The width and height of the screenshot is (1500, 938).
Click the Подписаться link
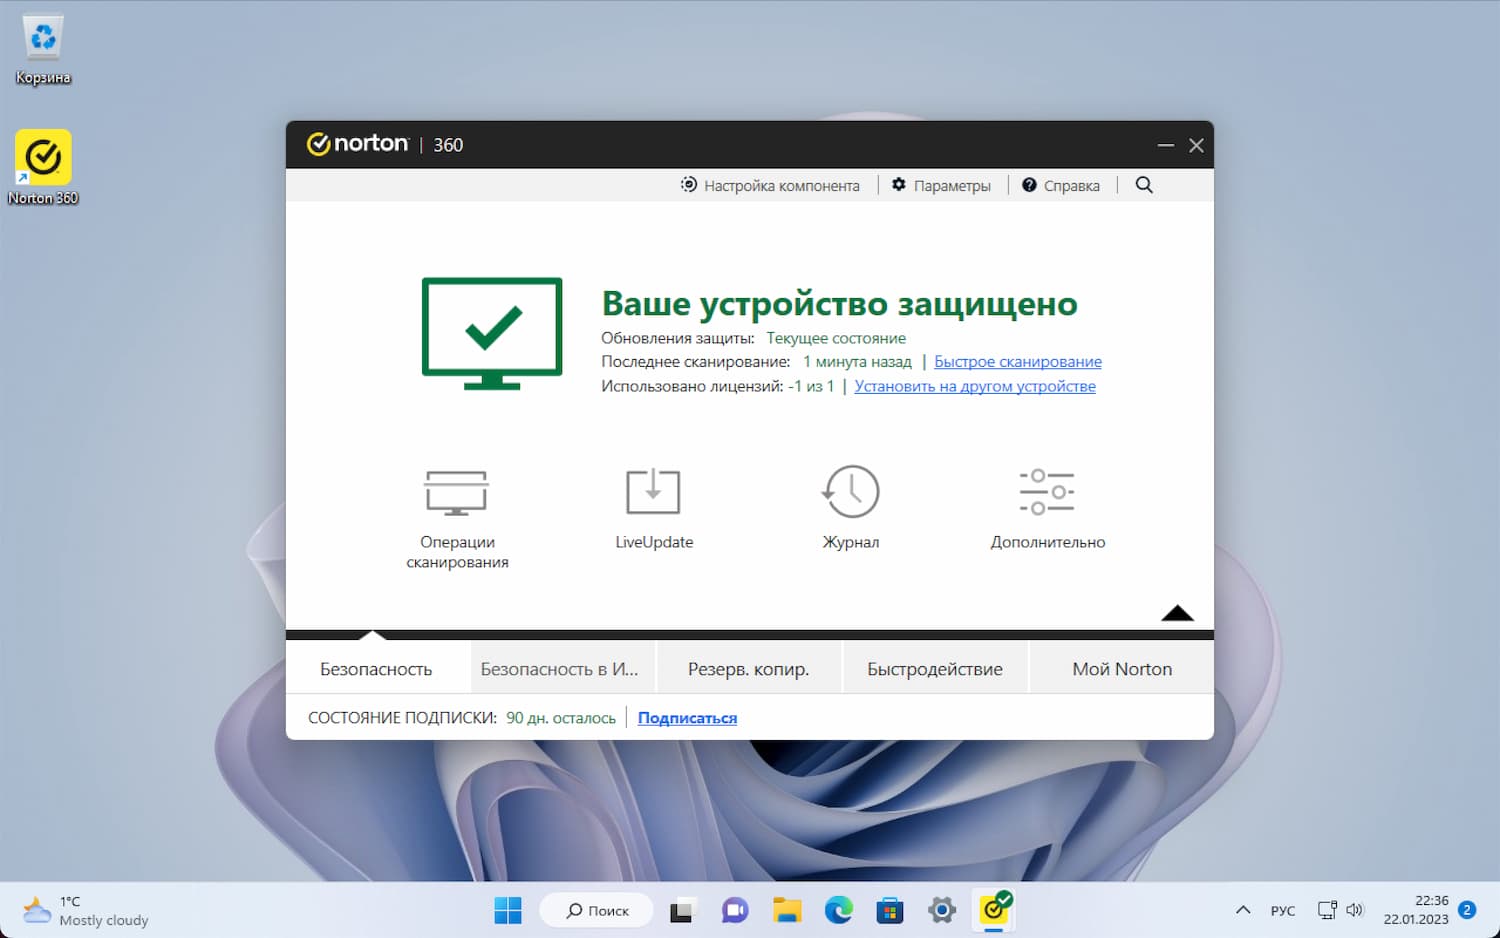[687, 717]
